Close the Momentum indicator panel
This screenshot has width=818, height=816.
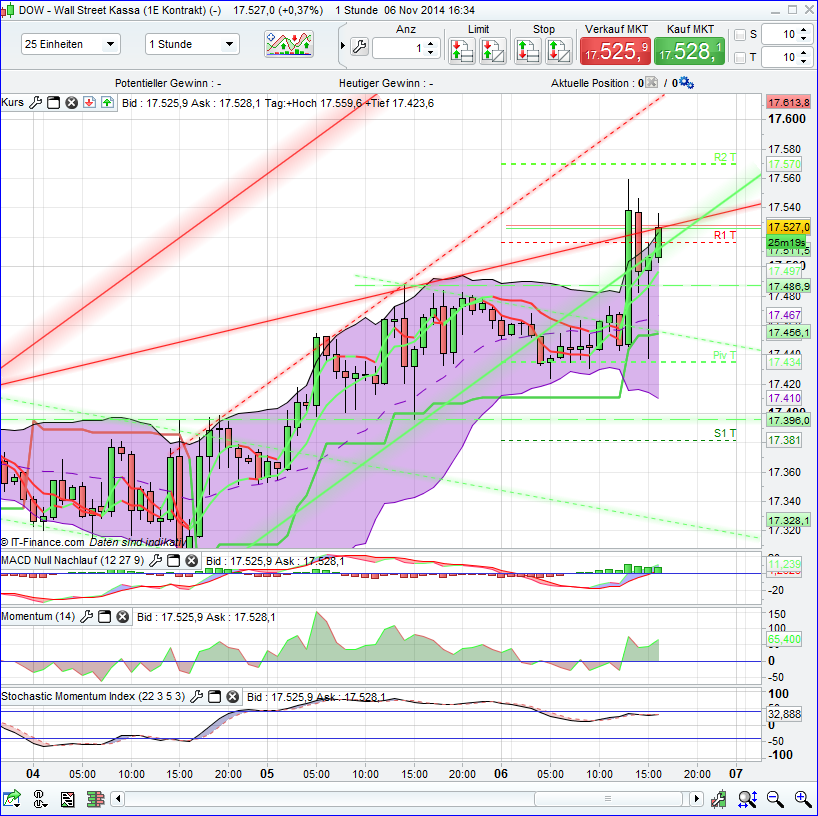tap(122, 616)
